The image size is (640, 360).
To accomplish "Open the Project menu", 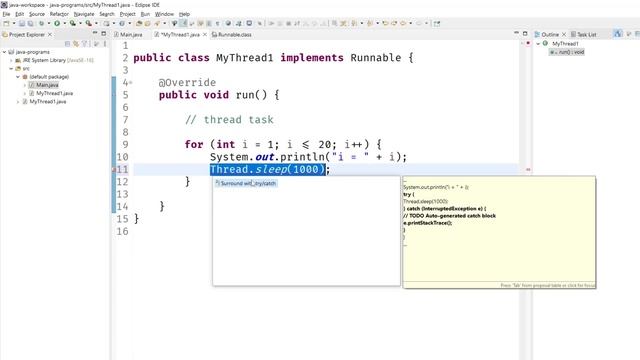I will [x=127, y=14].
